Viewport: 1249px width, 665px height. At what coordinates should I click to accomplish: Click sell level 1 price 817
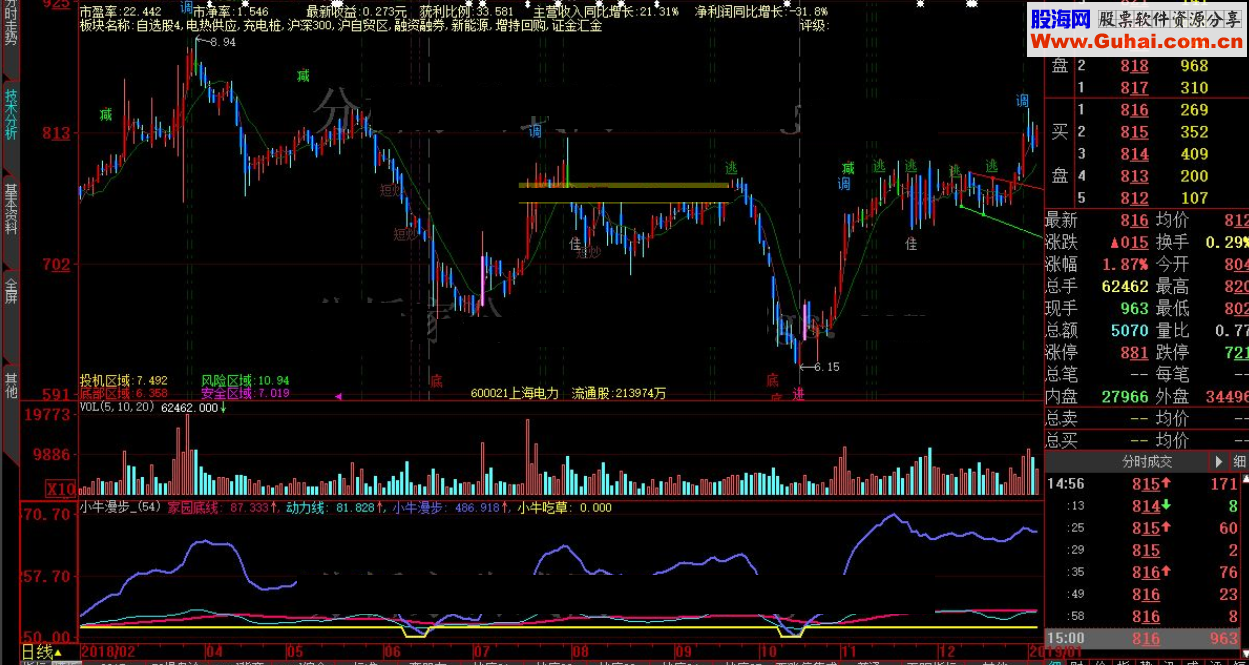1134,88
